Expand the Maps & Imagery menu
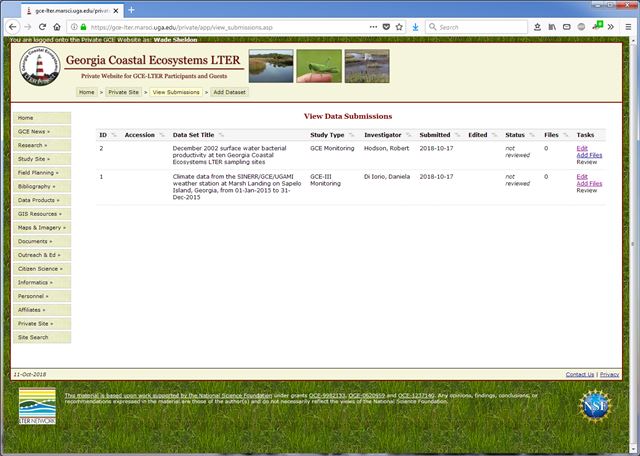Screen dimensions: 640x456 coord(42,227)
